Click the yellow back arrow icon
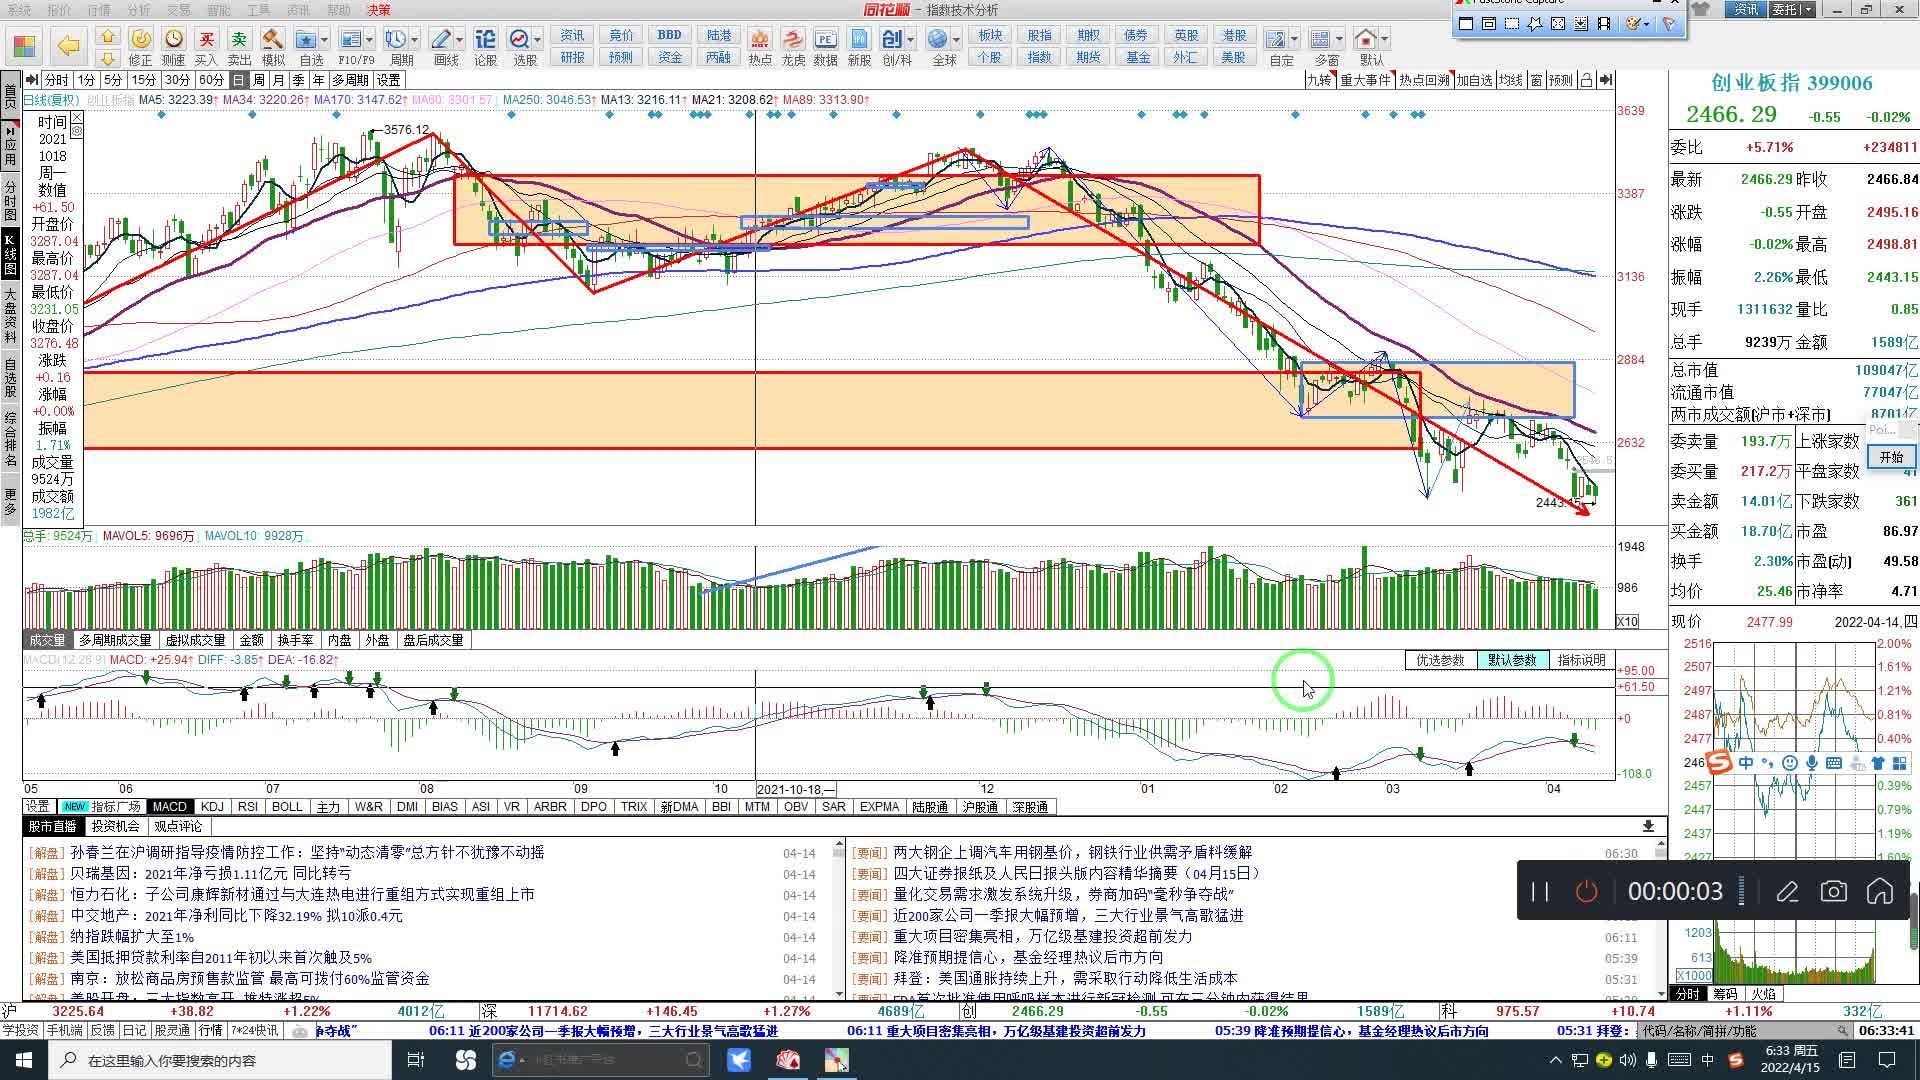 point(68,45)
